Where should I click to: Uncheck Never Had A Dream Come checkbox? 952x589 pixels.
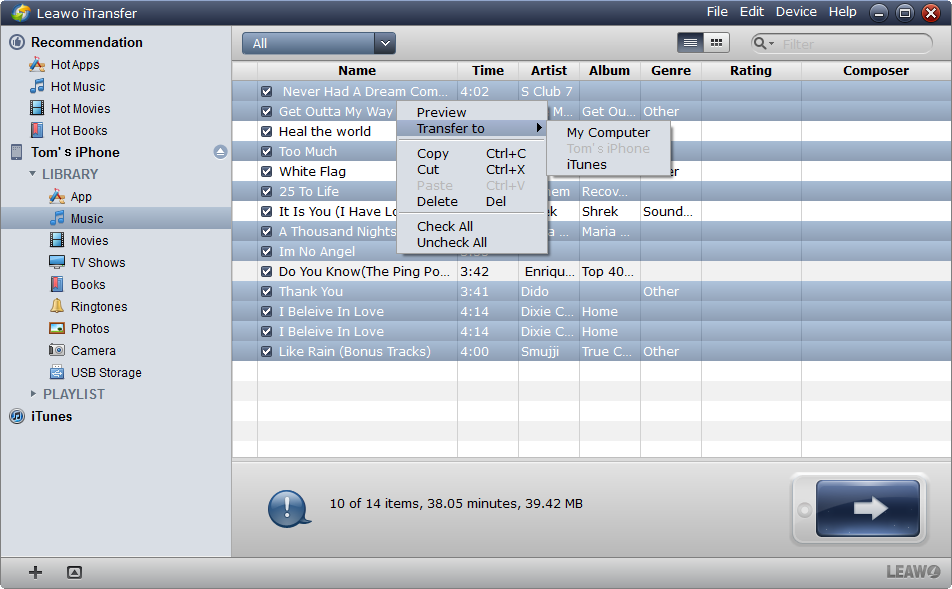click(x=267, y=92)
